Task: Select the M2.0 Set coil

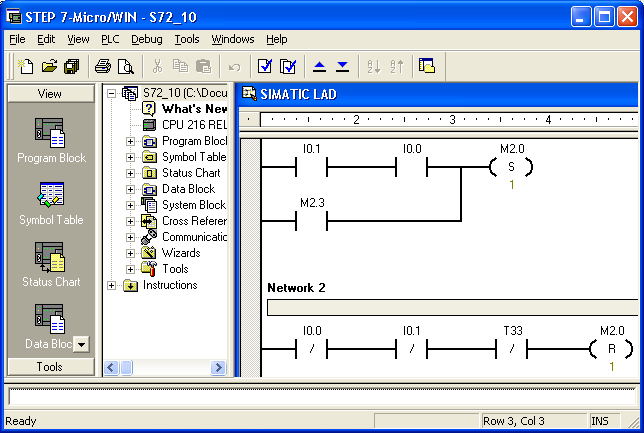Action: [511, 166]
